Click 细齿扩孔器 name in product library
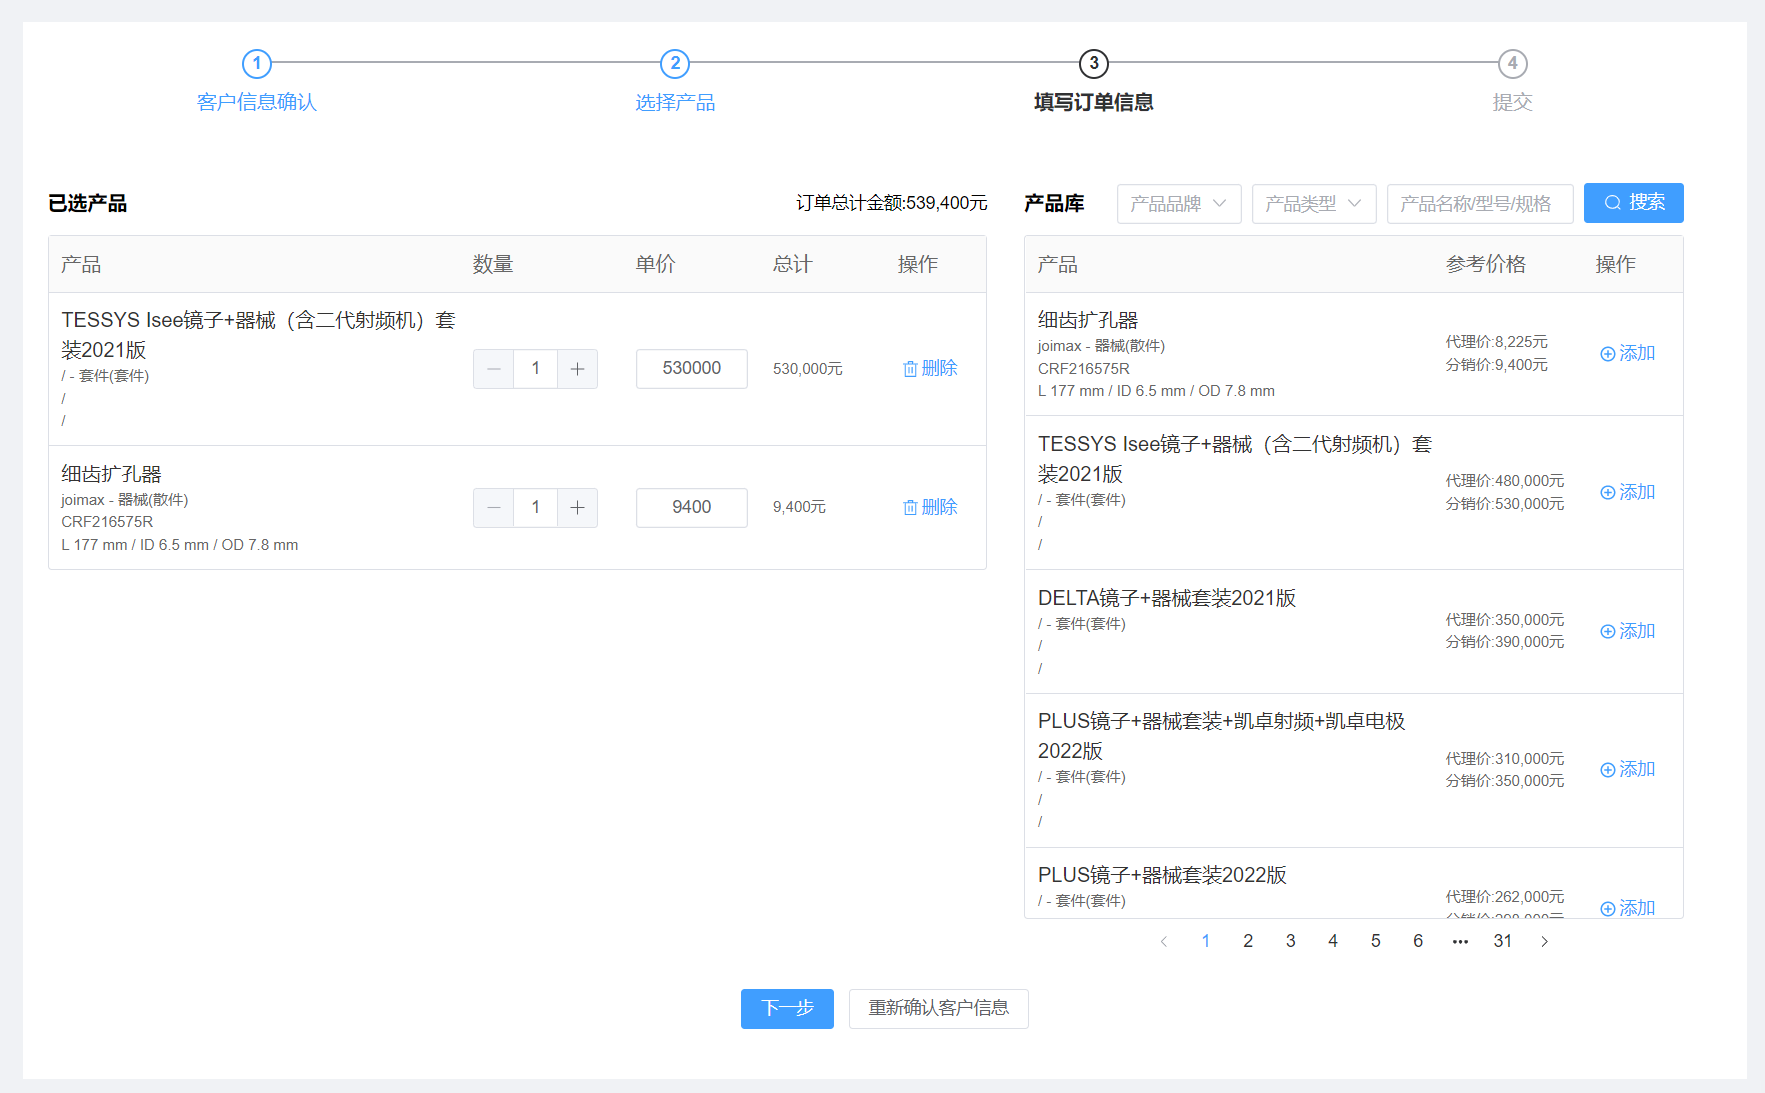1765x1093 pixels. click(1088, 320)
